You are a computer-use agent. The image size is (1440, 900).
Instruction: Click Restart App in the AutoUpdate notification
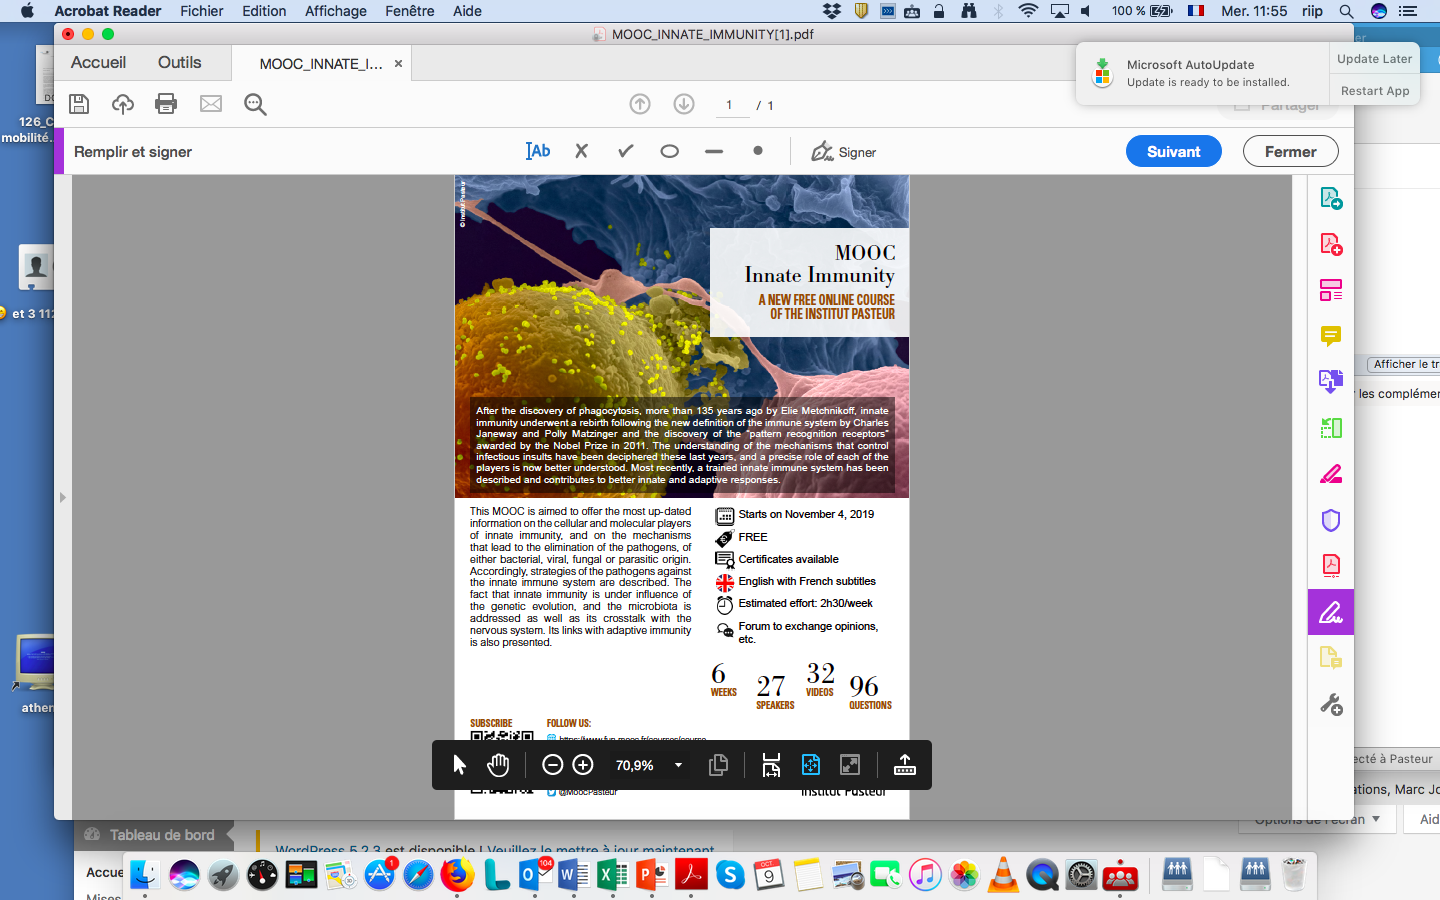1375,90
